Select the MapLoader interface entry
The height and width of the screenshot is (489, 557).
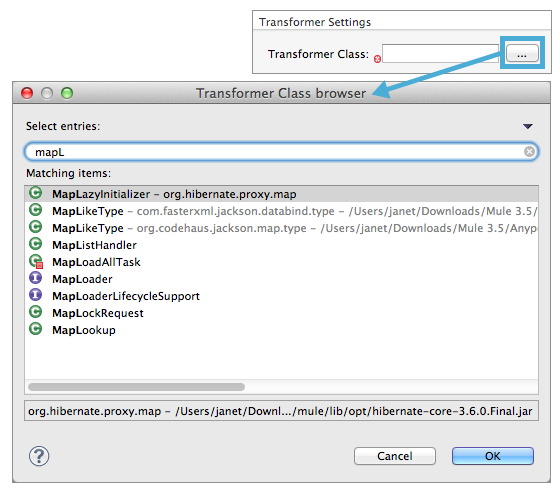click(x=282, y=279)
